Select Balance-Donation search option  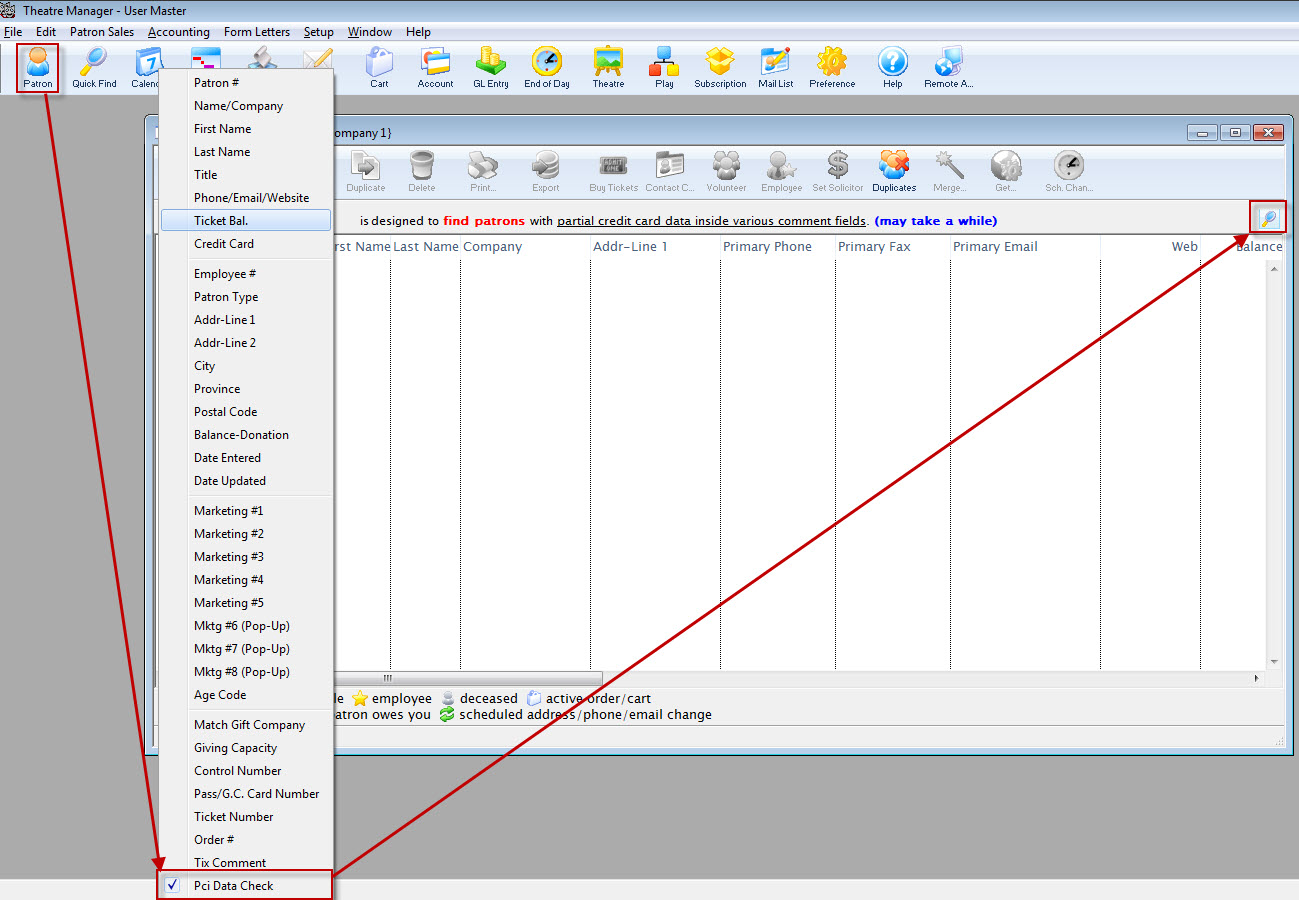coord(245,435)
